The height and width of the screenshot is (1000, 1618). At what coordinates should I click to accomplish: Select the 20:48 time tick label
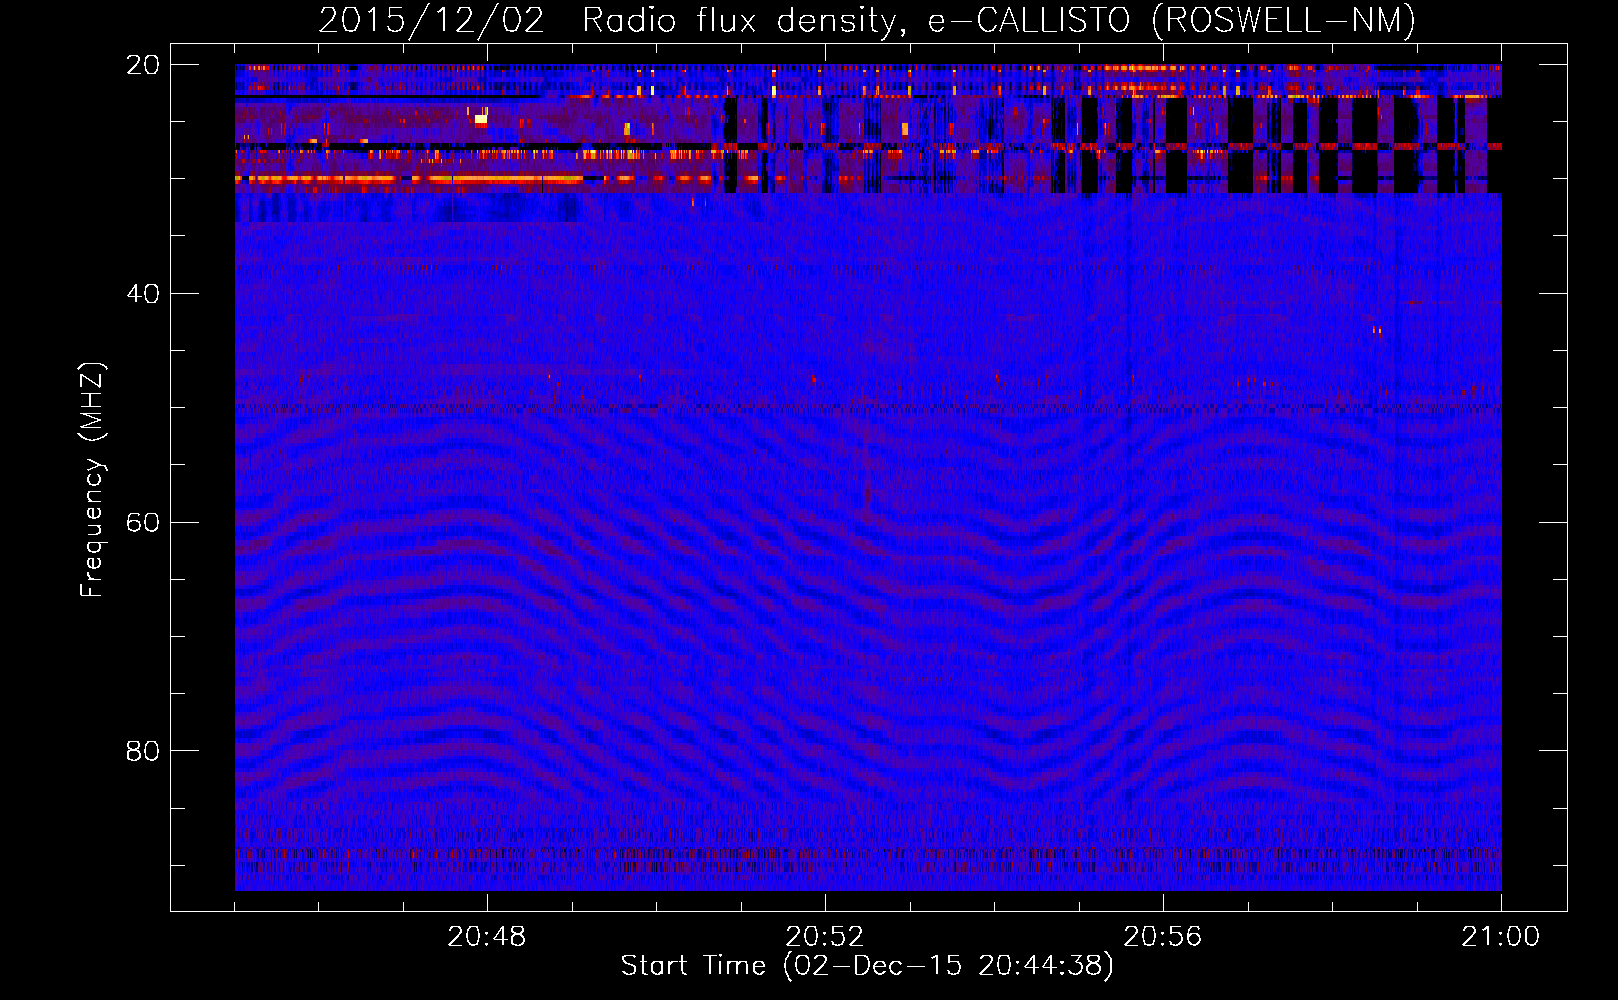(487, 937)
